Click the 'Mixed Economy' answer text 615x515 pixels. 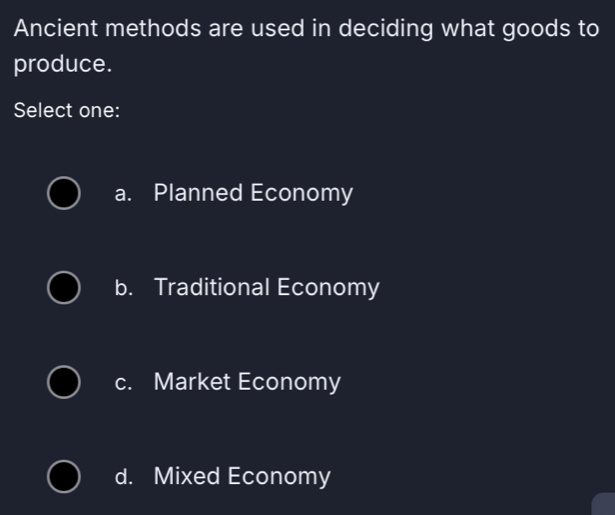click(242, 476)
